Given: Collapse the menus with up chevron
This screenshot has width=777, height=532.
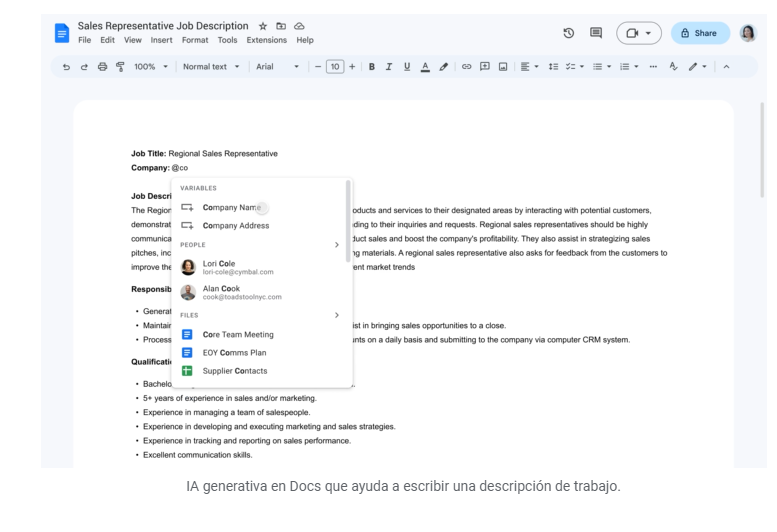Looking at the screenshot, I should (x=726, y=67).
